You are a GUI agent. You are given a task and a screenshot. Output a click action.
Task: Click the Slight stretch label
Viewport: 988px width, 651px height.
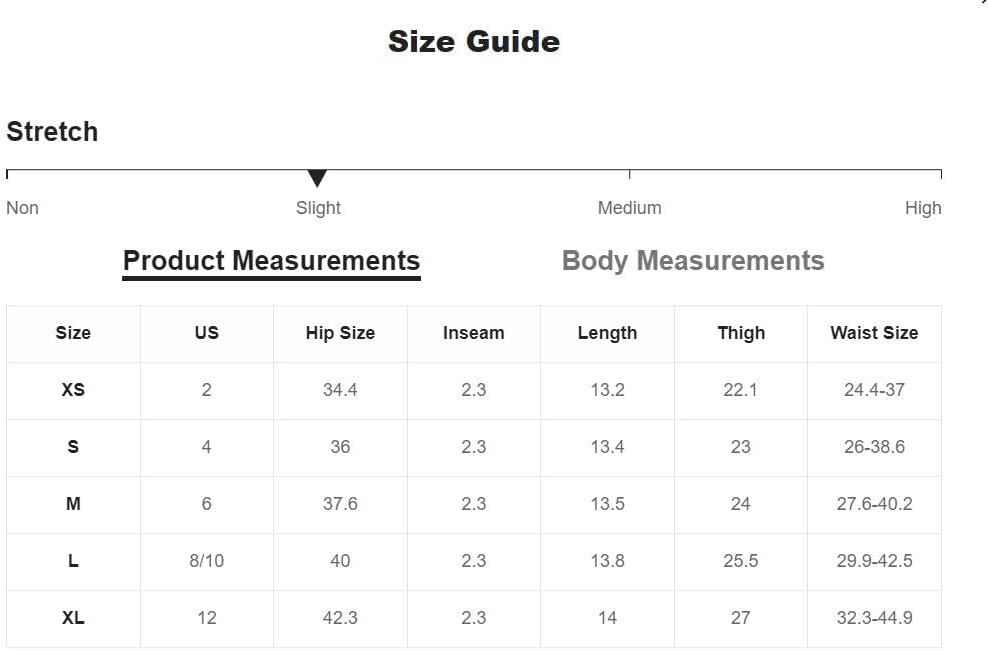point(318,208)
